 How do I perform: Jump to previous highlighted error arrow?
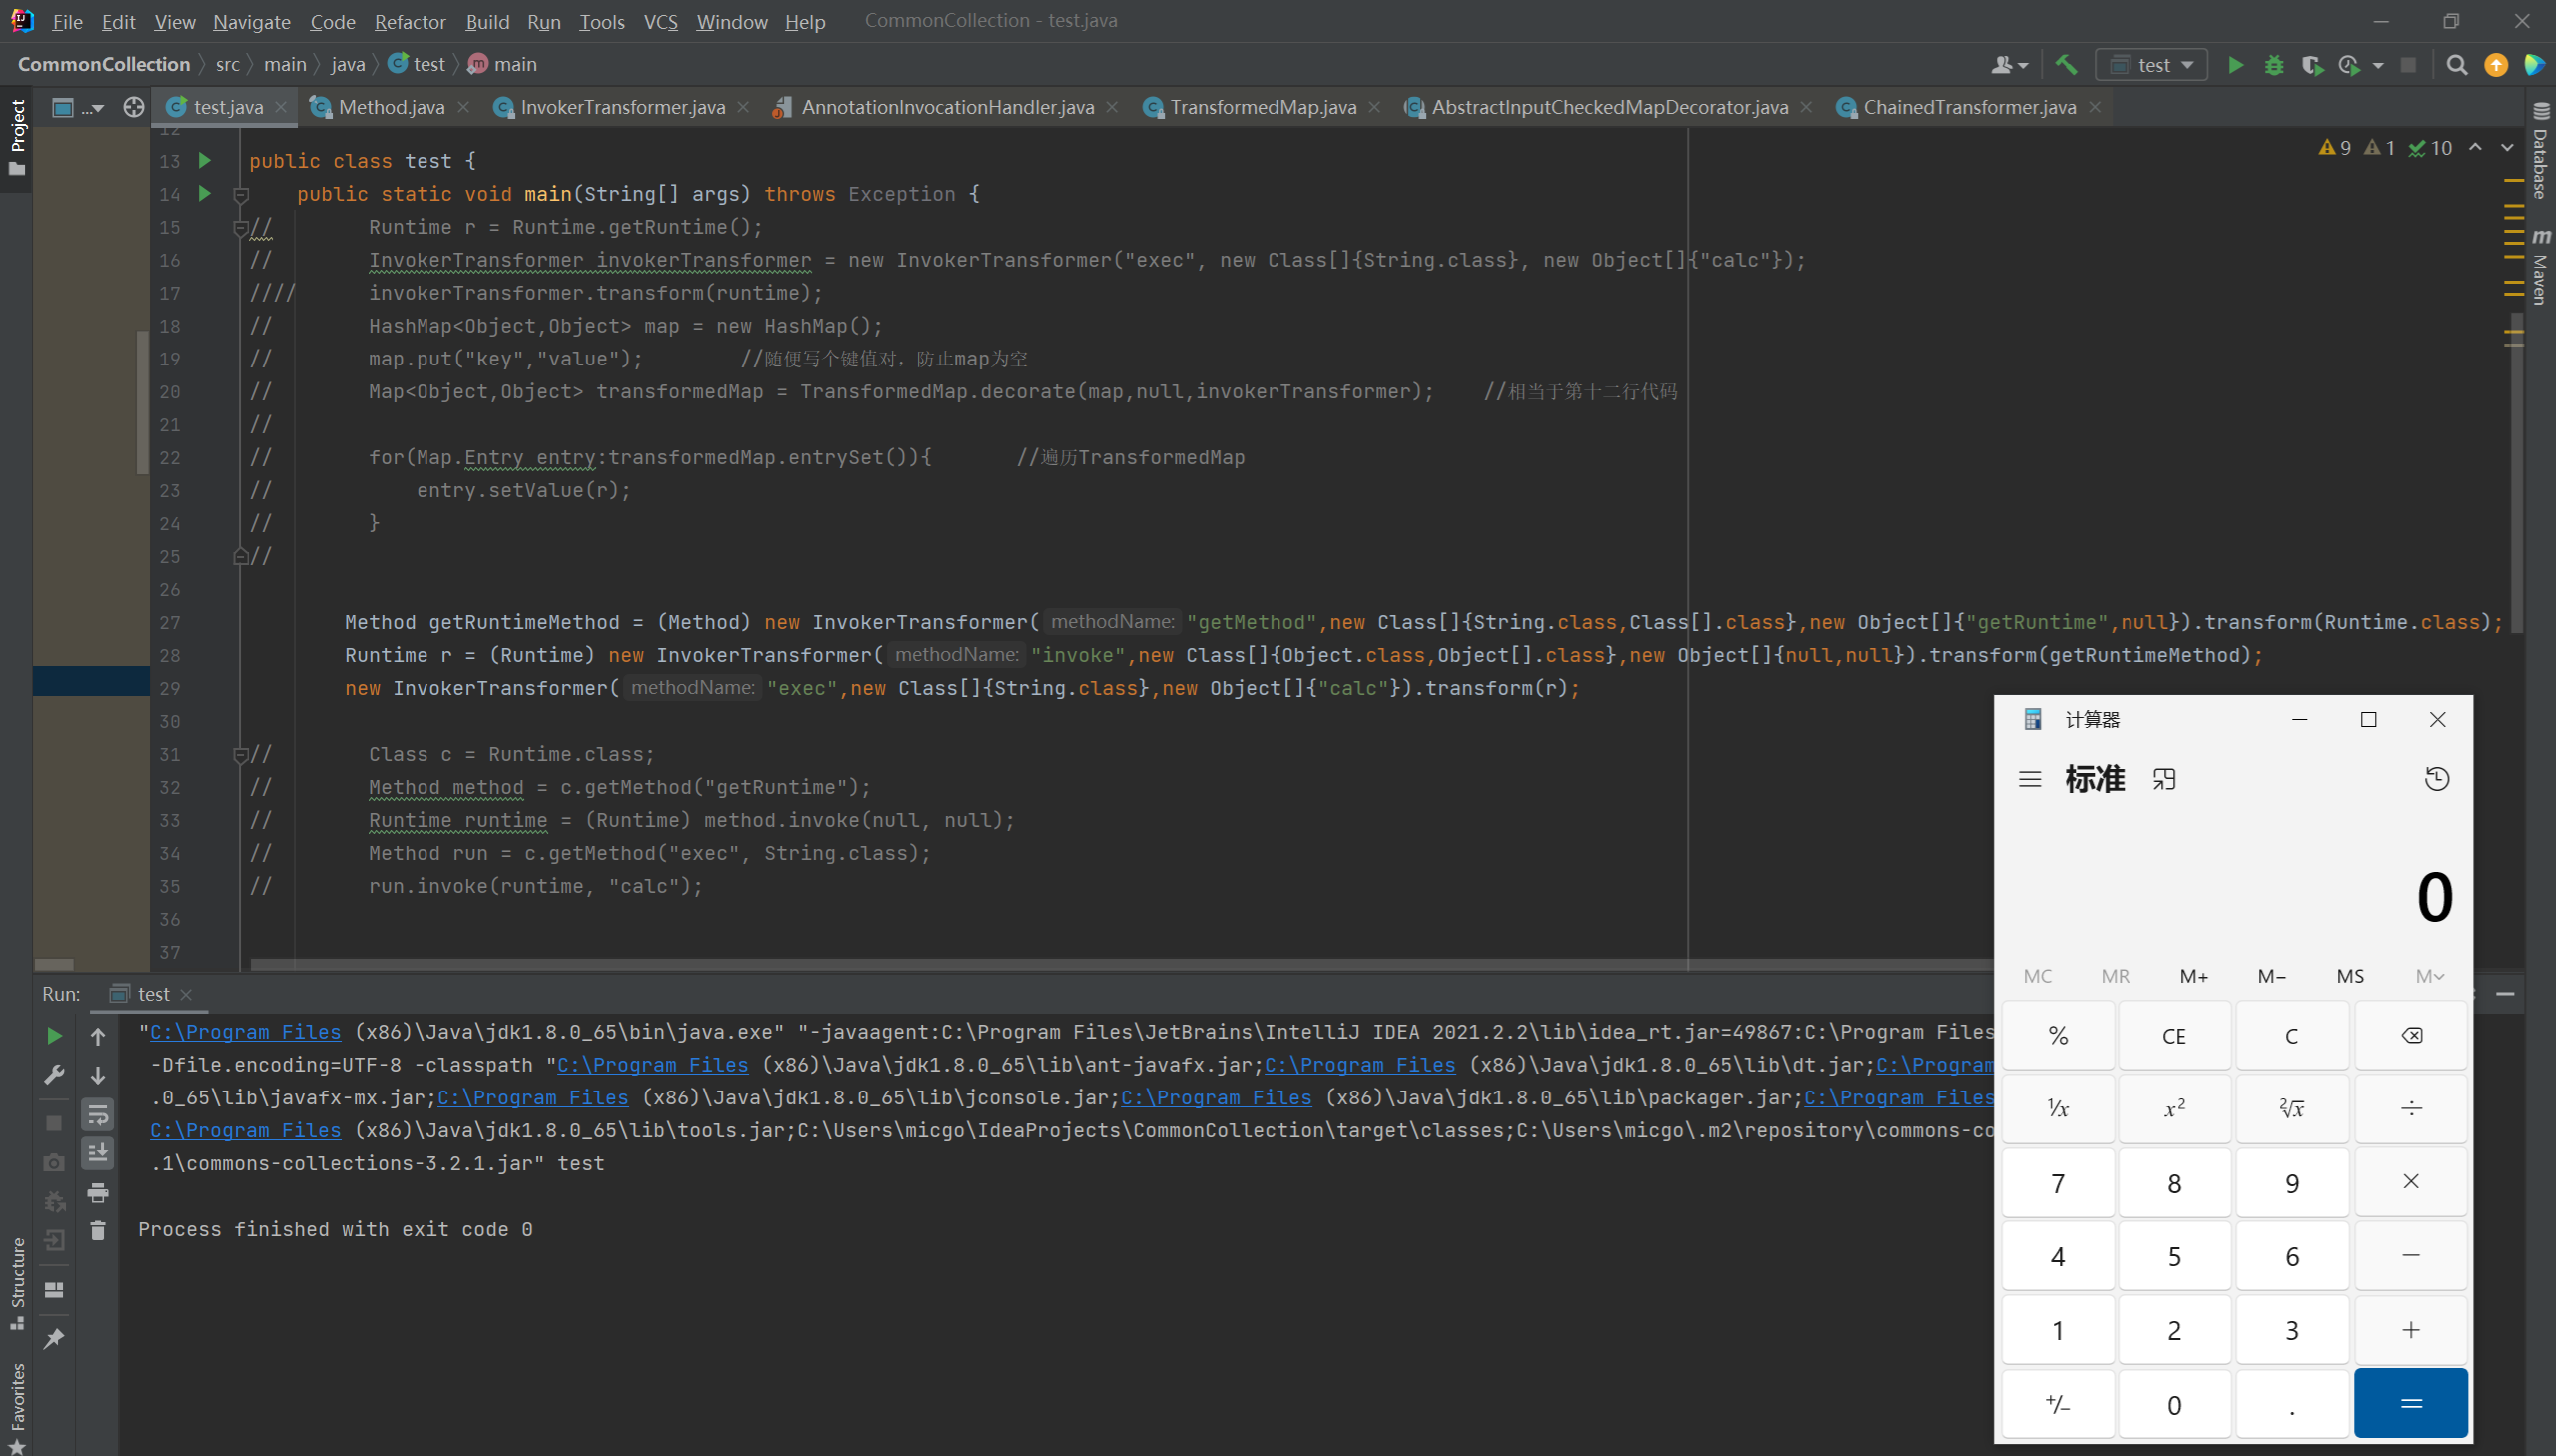click(x=2475, y=147)
